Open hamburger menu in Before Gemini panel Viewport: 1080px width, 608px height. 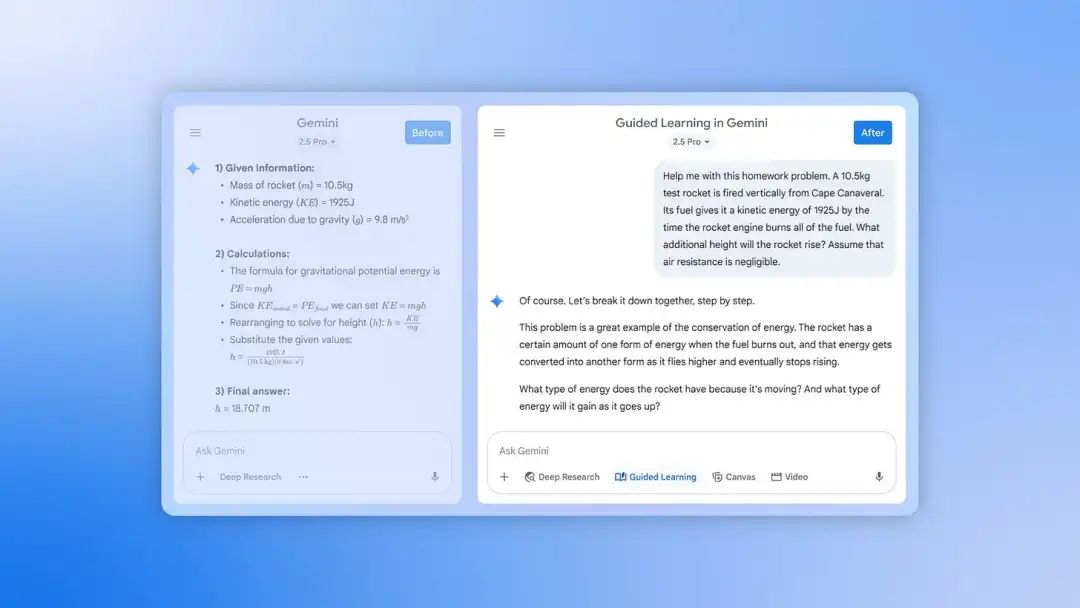[196, 133]
